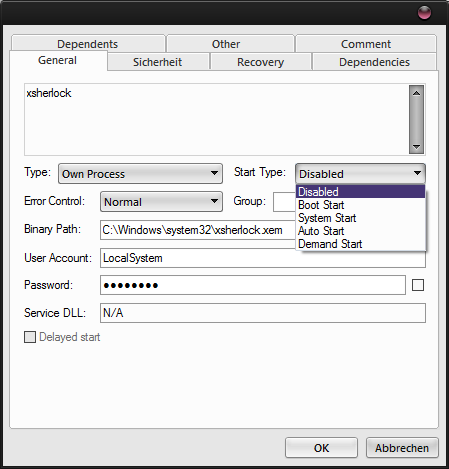Open the Type dropdown showing Own Process

click(x=140, y=174)
